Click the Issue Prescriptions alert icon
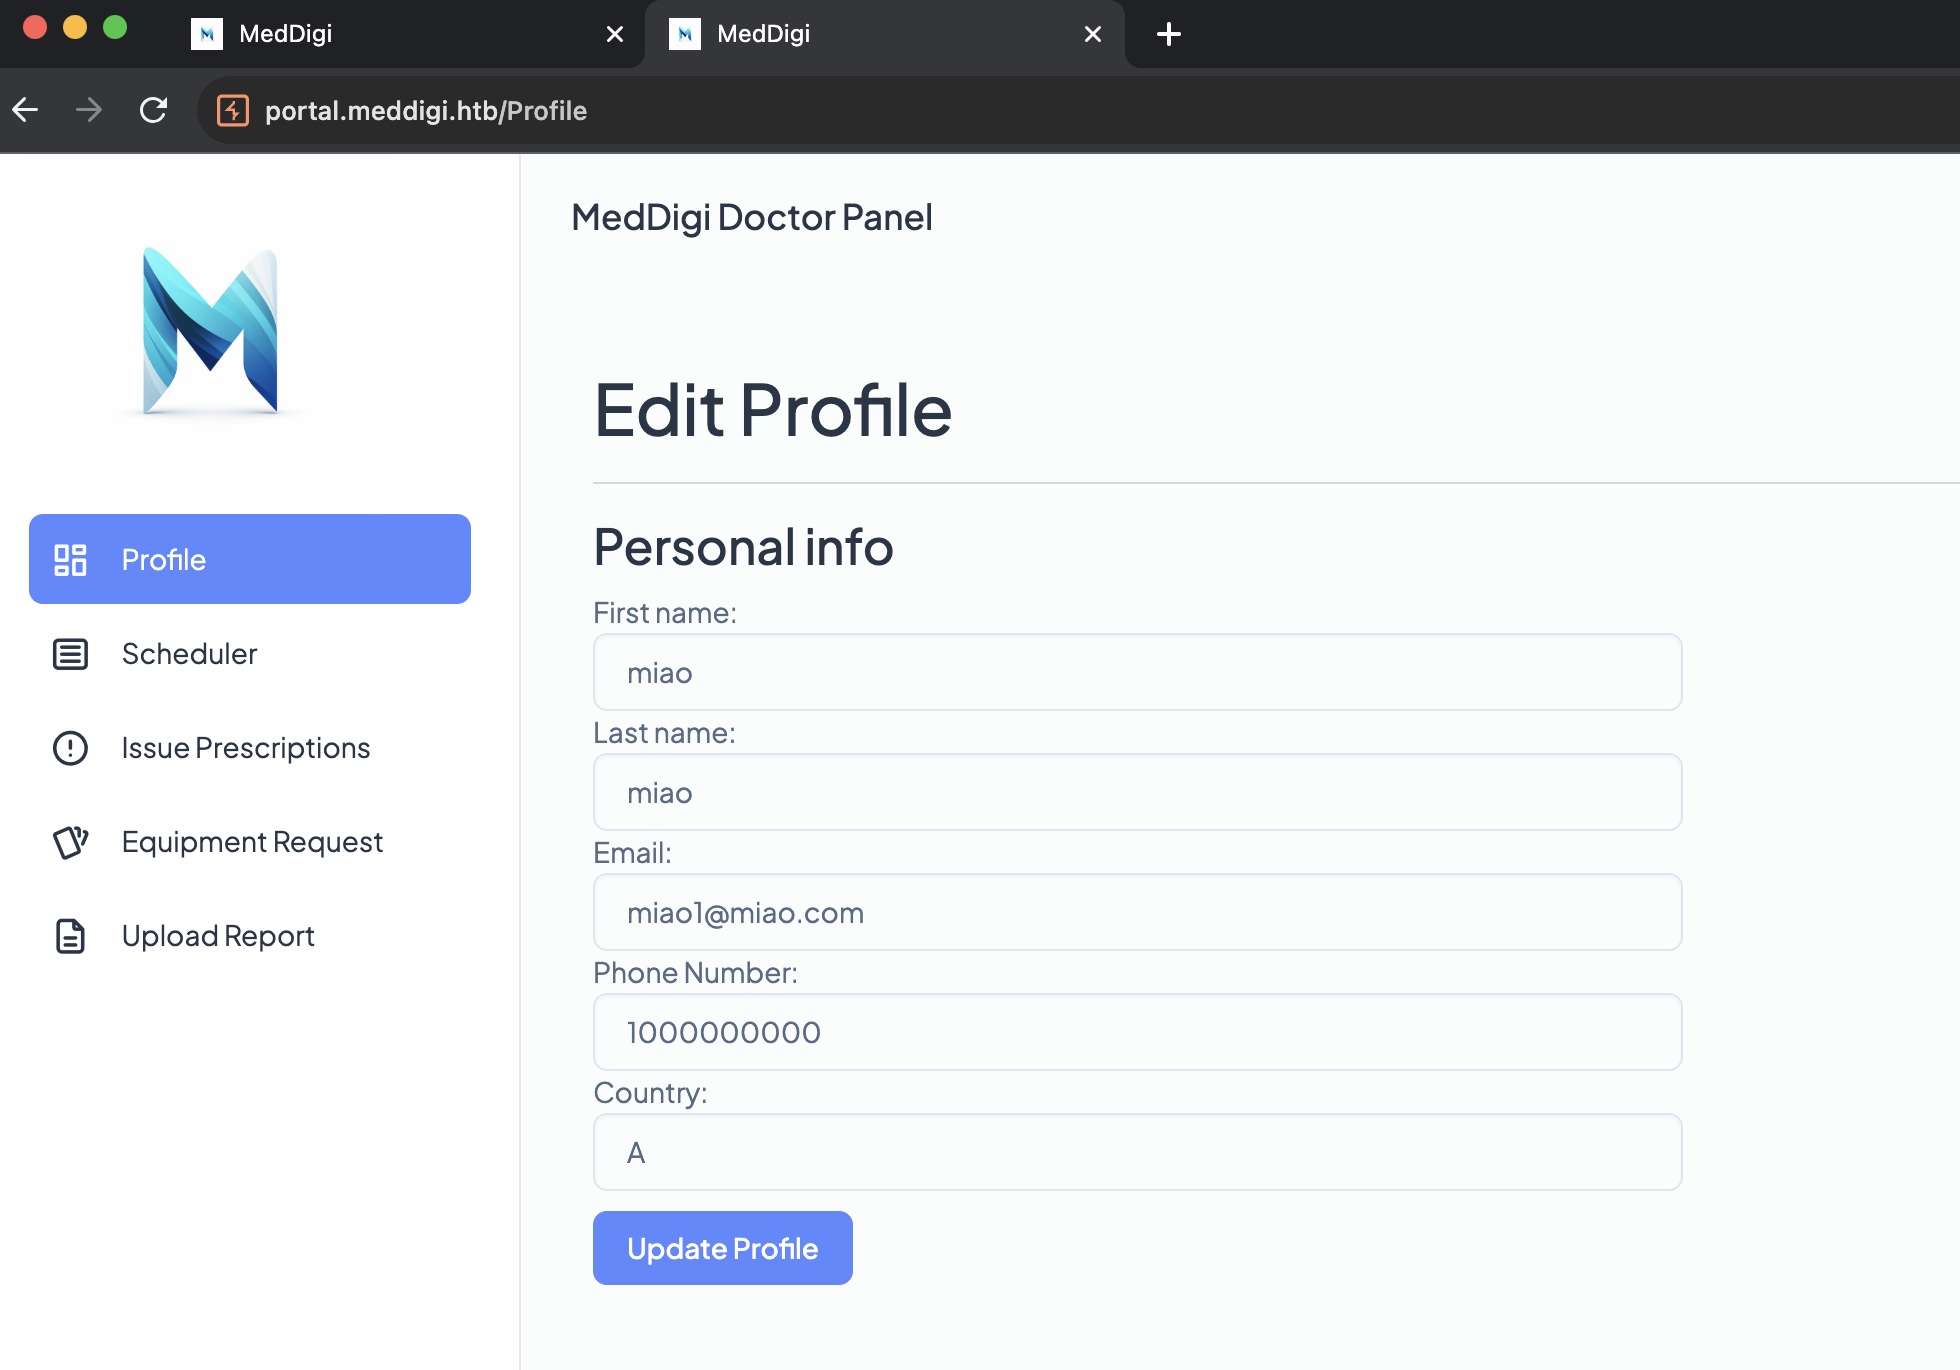The image size is (1960, 1370). [x=70, y=748]
